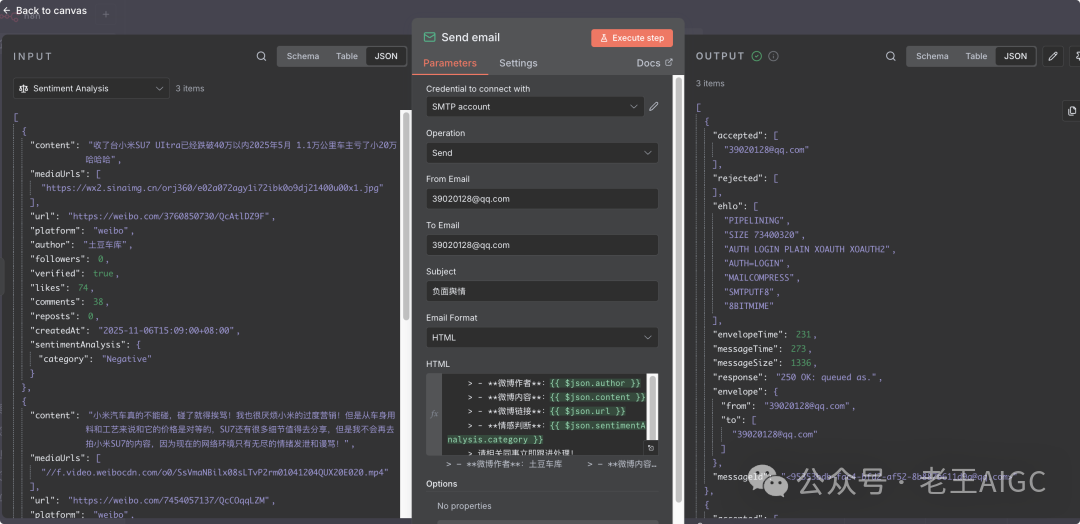1080x524 pixels.
Task: Edit output with the pencil icon
Action: tap(1052, 56)
